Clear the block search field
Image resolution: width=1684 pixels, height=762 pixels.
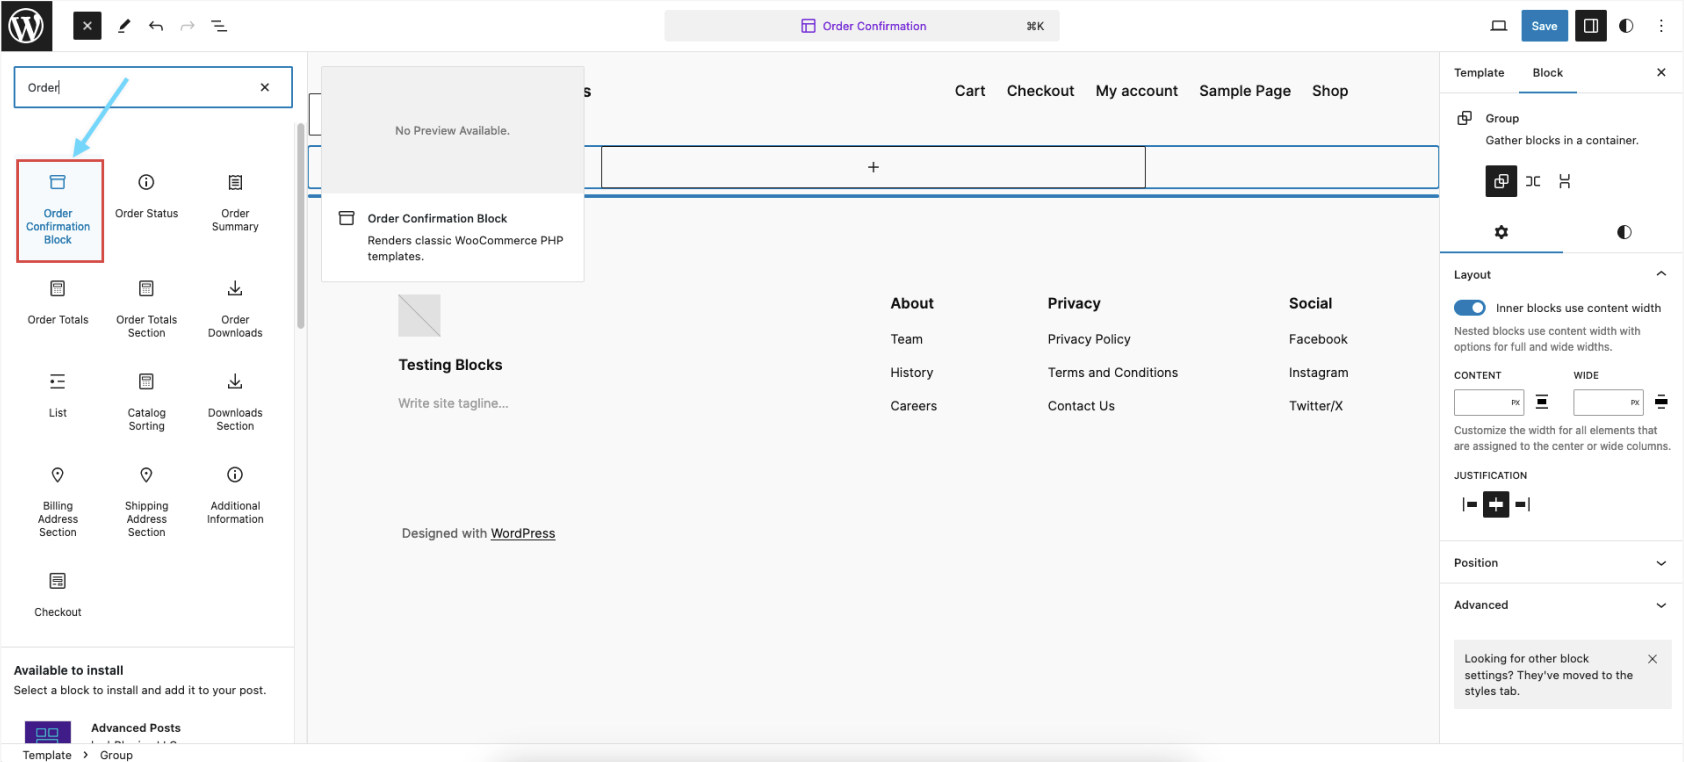tap(265, 87)
